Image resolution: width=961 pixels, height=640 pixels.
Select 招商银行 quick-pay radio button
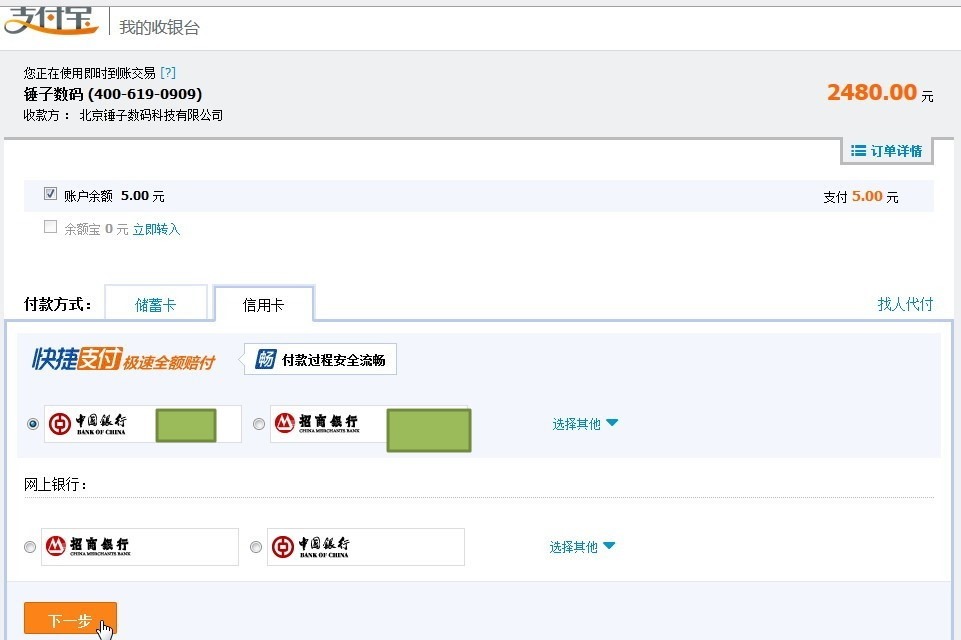259,424
